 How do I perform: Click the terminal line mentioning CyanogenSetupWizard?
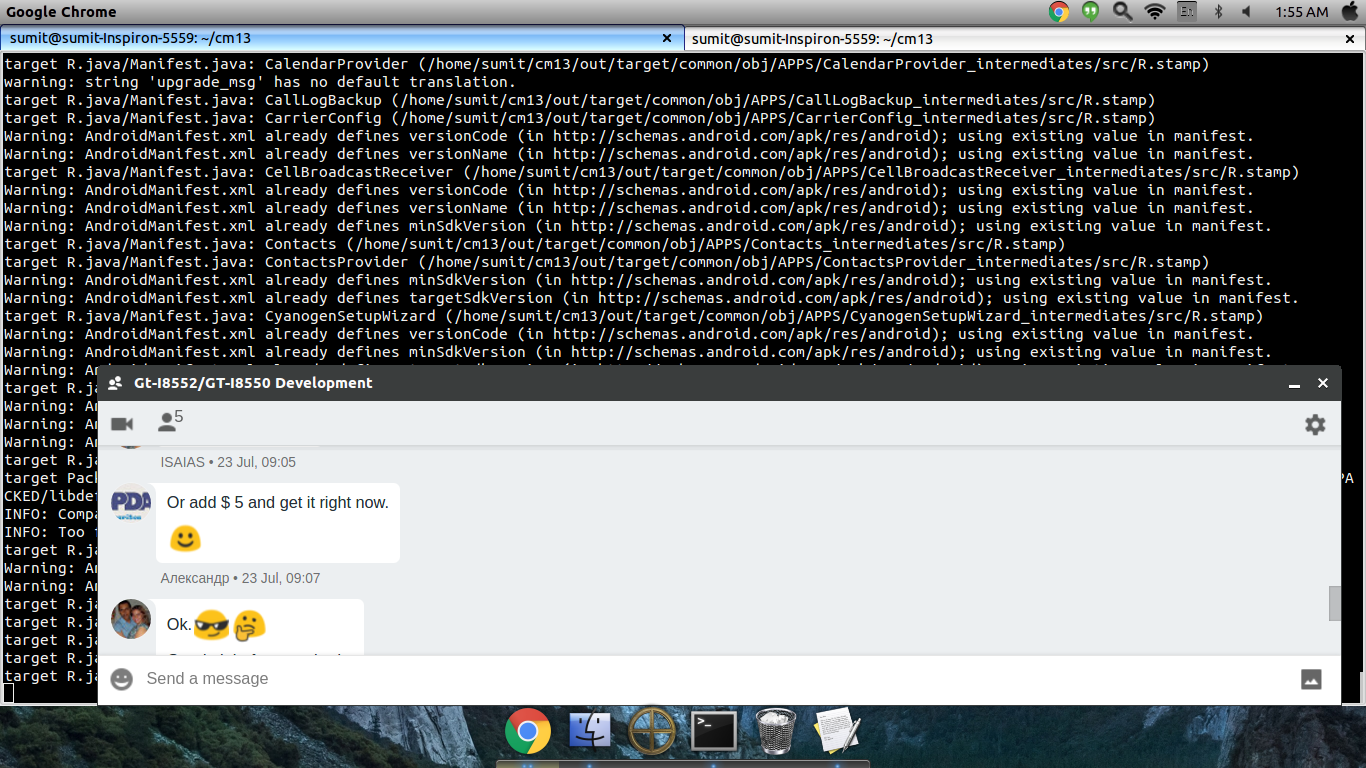click(634, 316)
